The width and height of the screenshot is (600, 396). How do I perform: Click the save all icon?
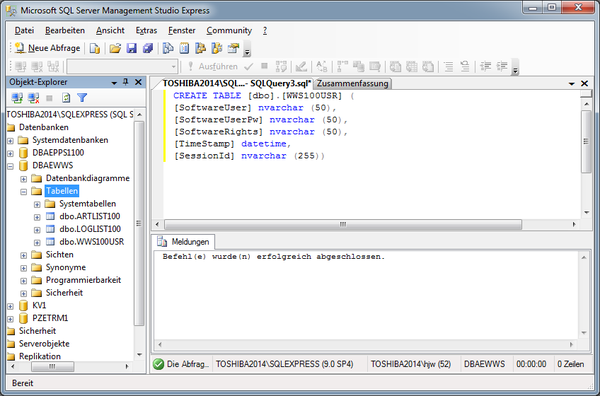(148, 48)
